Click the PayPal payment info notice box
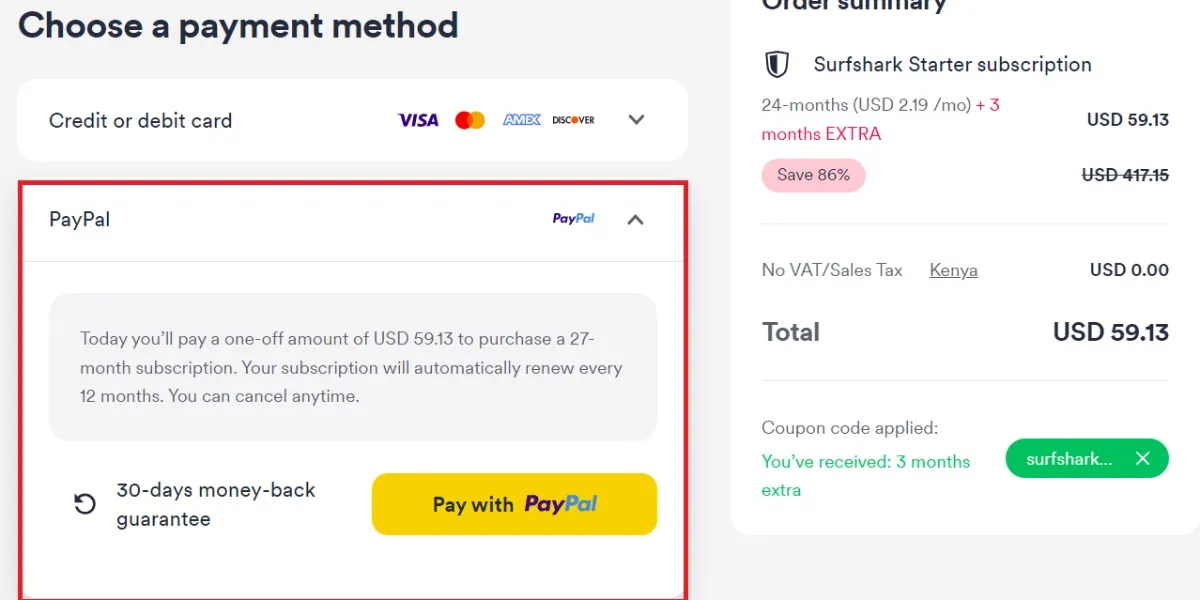This screenshot has height=600, width=1200. [x=353, y=367]
